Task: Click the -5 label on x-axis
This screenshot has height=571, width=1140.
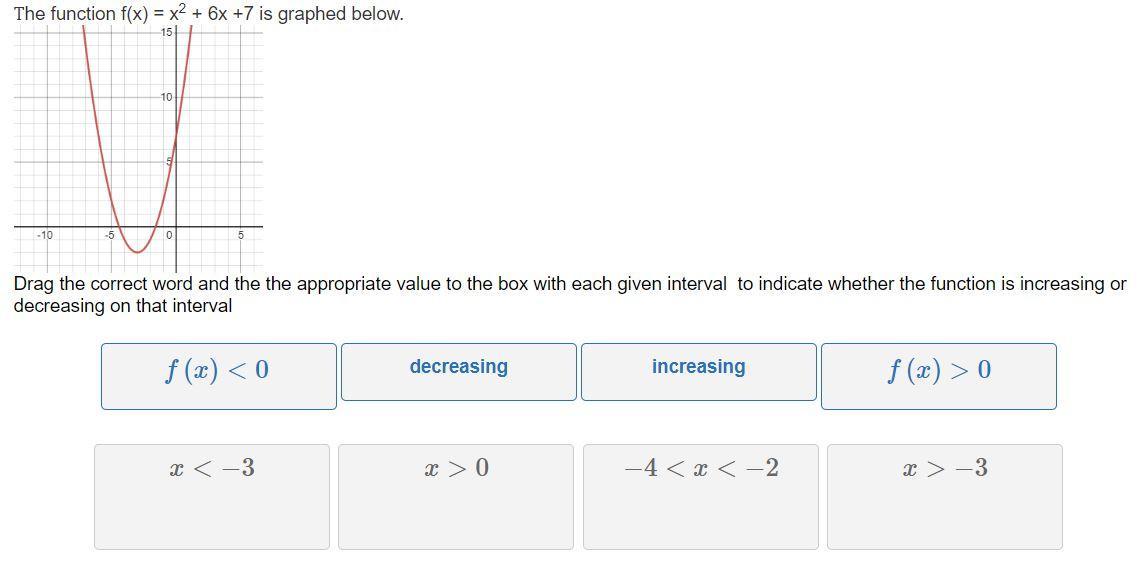Action: [x=110, y=235]
